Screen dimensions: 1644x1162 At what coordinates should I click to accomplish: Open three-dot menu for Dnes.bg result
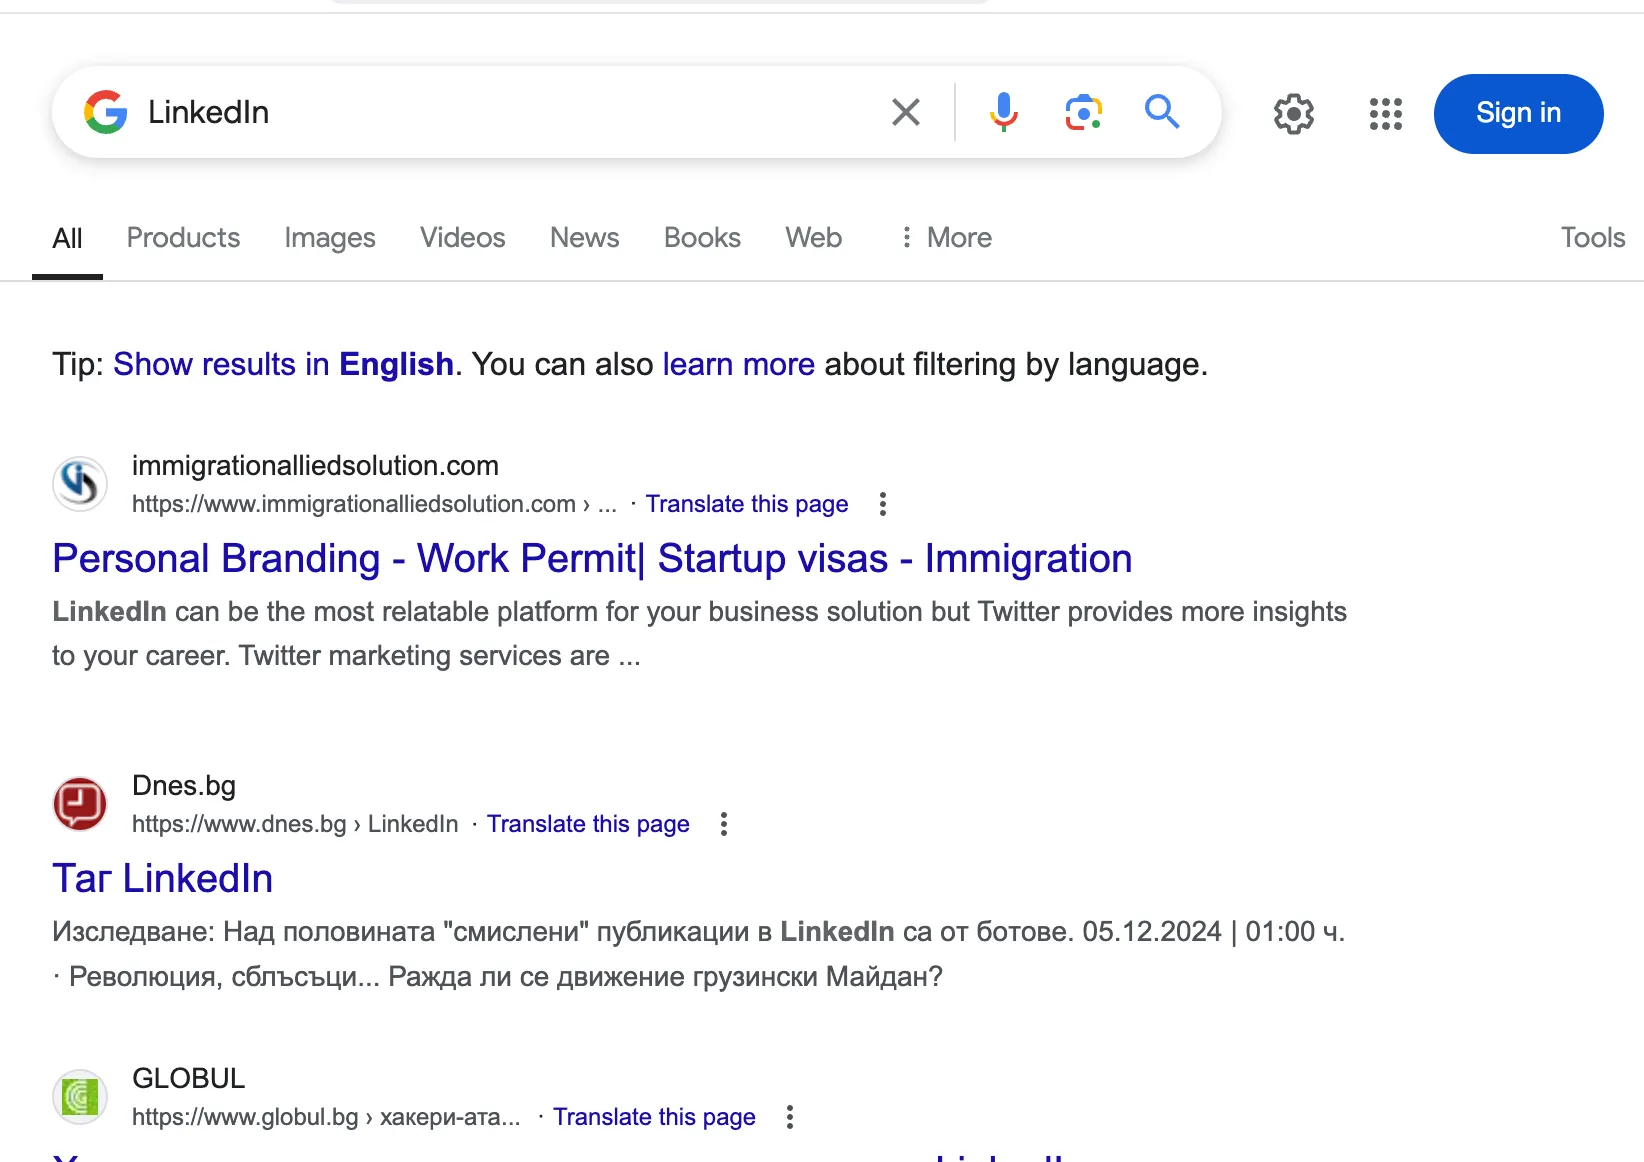724,824
